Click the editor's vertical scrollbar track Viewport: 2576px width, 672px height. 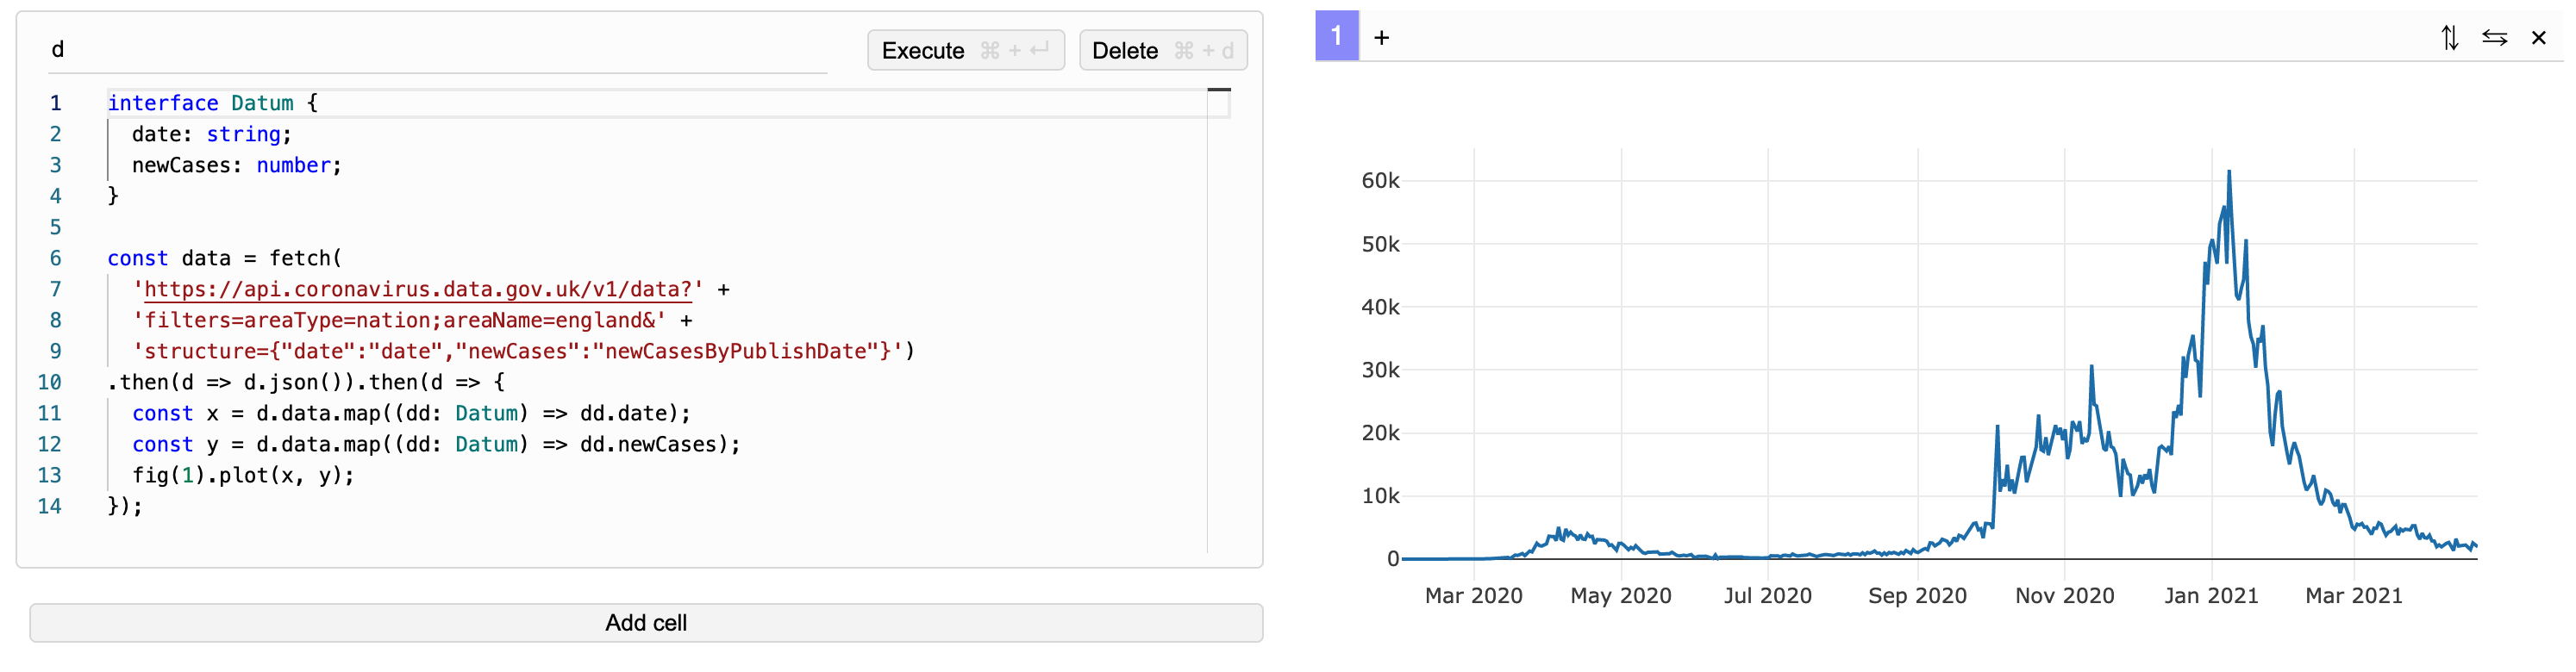coord(1218,330)
